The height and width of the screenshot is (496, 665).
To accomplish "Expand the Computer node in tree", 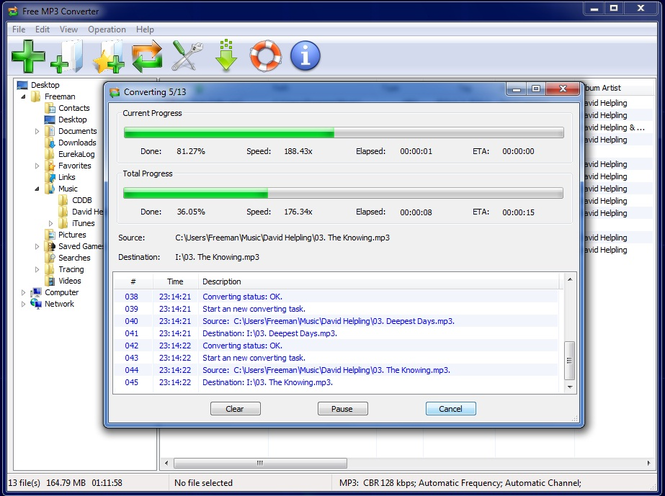I will click(x=24, y=293).
